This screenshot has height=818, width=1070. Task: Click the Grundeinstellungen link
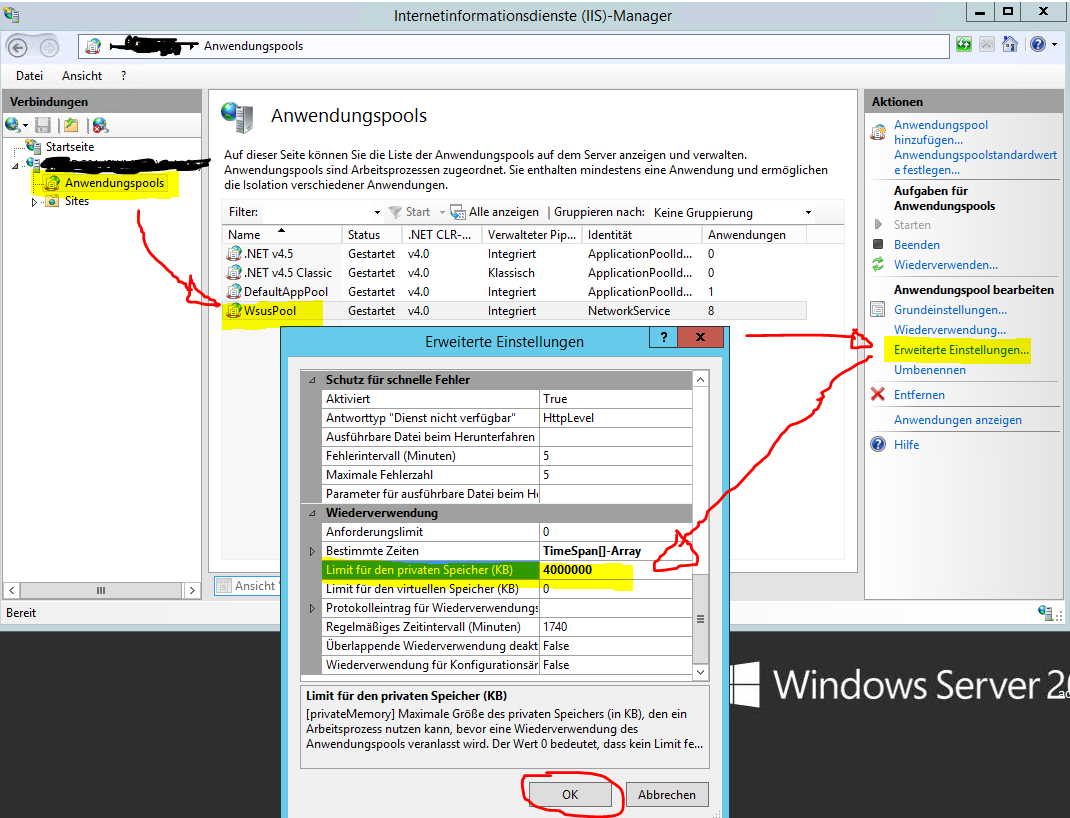click(950, 310)
